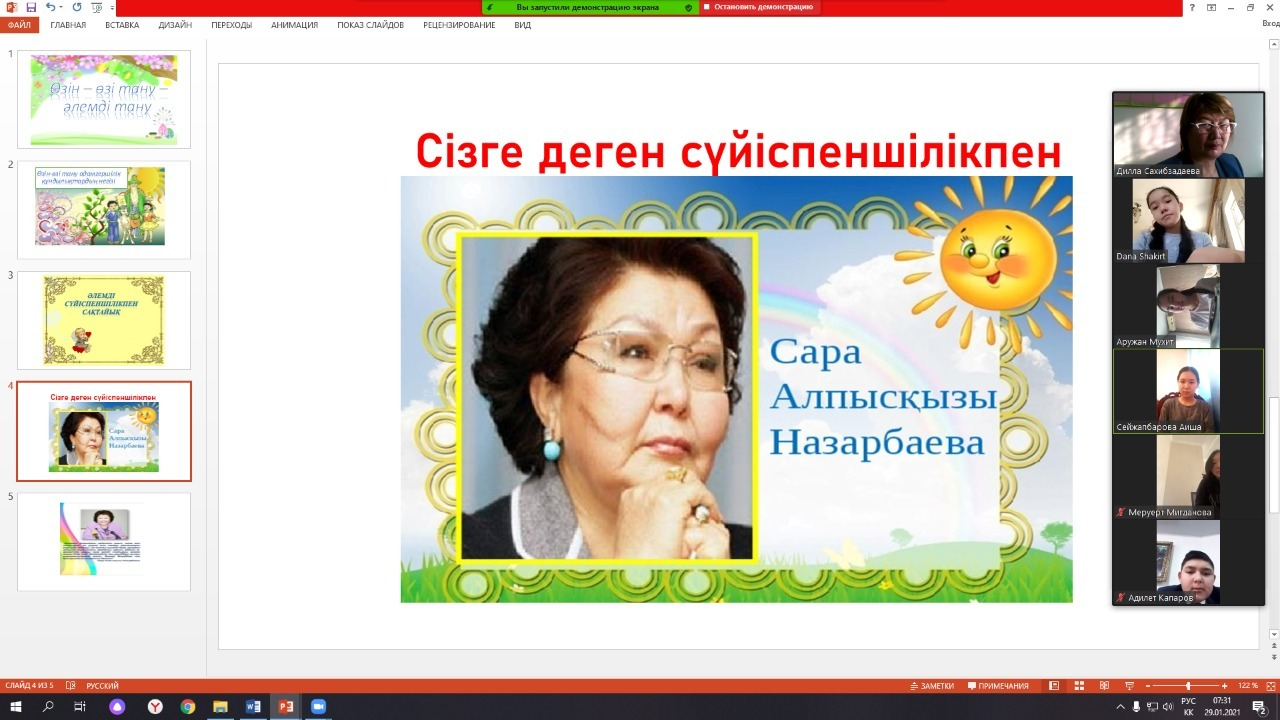Fit slide to current window icon
Viewport: 1280px width, 720px height.
coord(1270,686)
